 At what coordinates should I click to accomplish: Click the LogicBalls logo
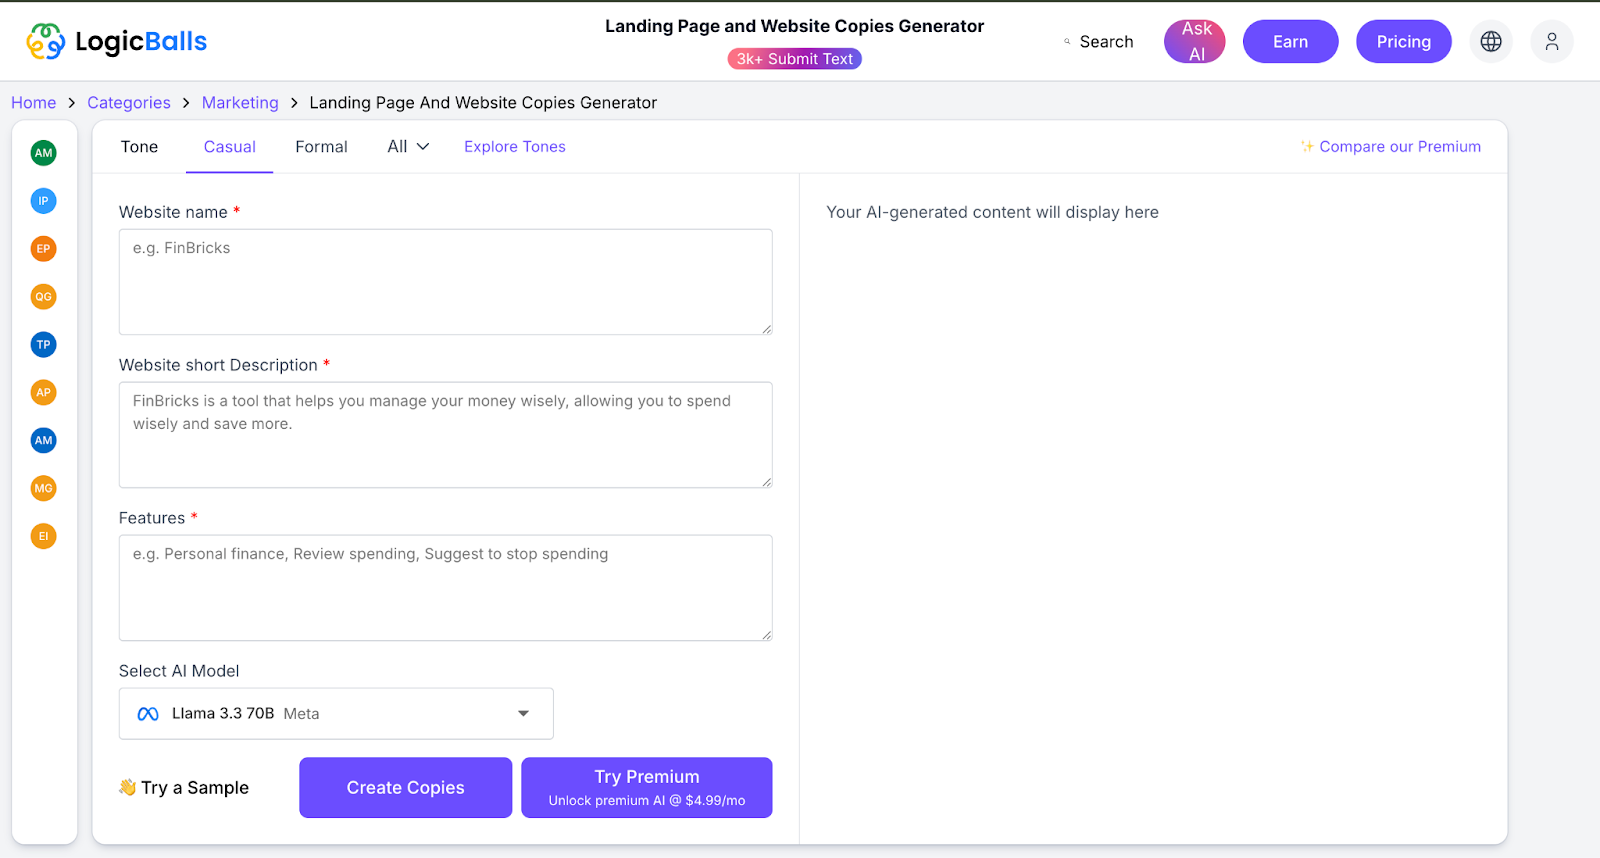116,41
